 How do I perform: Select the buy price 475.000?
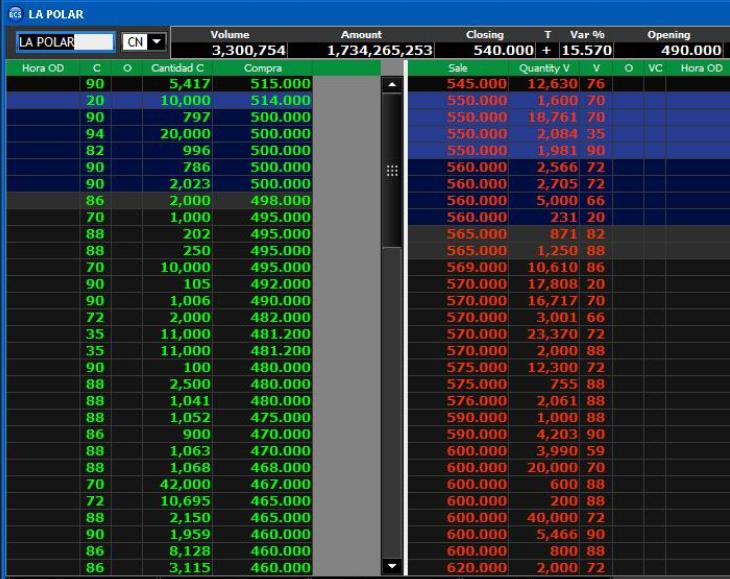coord(280,417)
